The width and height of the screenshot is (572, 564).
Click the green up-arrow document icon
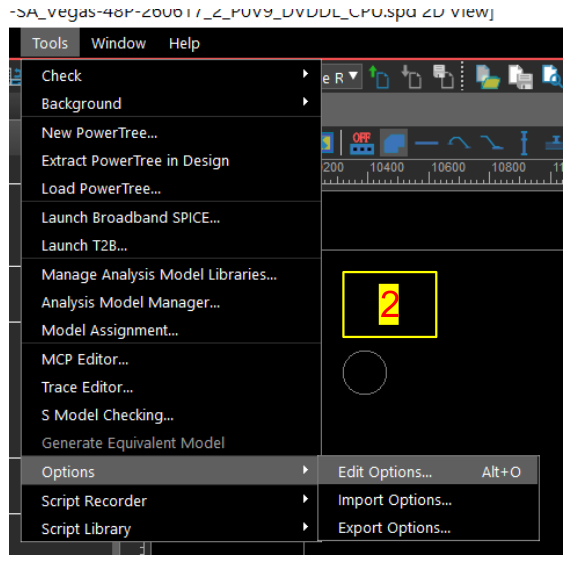[x=379, y=77]
